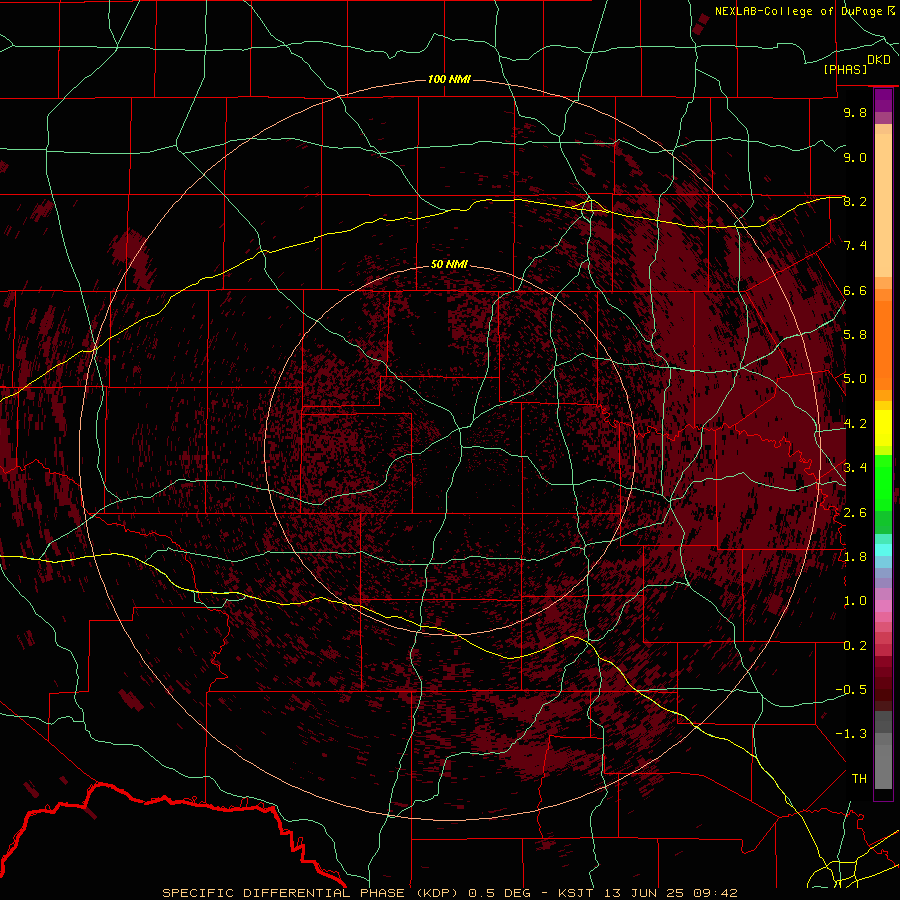Click the -0.5 scale value
900x900 pixels.
click(x=851, y=690)
